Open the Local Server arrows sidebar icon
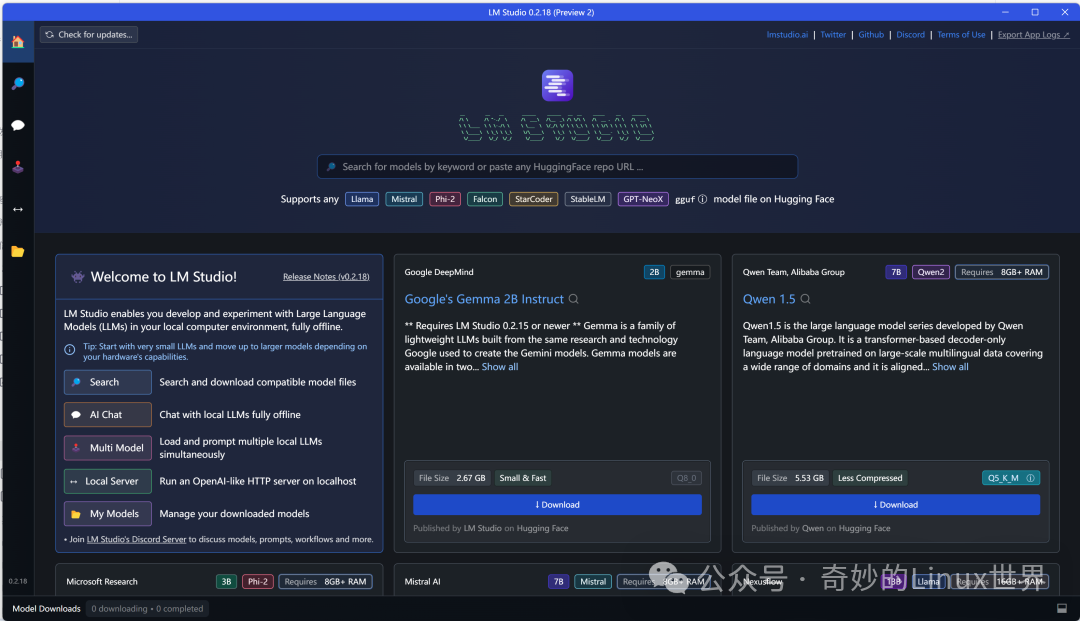 pos(18,209)
